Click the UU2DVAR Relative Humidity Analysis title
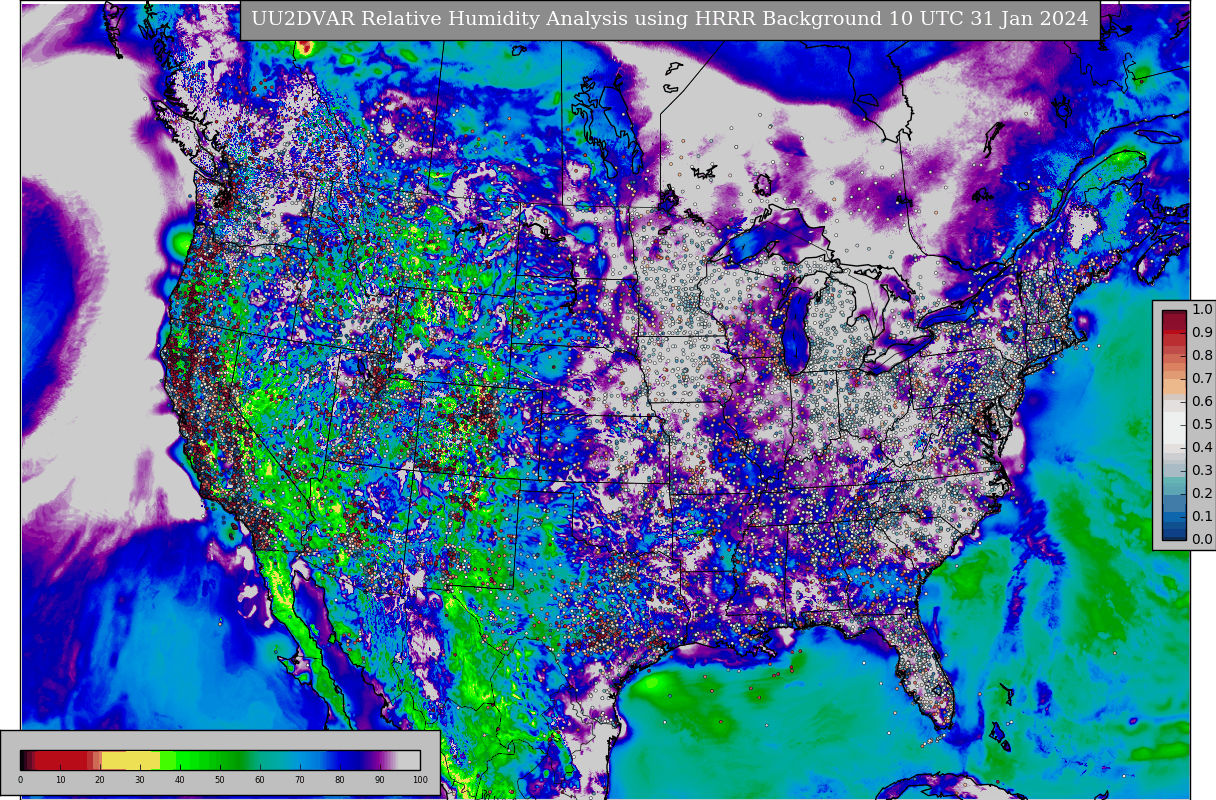The image size is (1216, 800). click(x=670, y=20)
